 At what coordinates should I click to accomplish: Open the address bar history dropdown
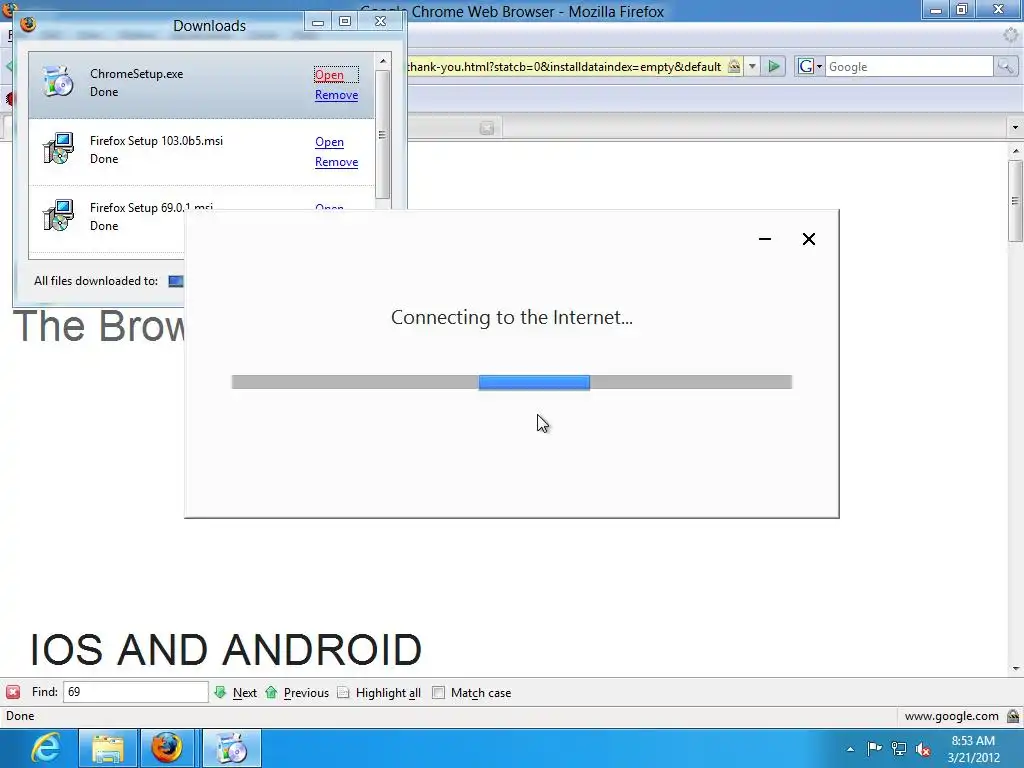pos(752,67)
